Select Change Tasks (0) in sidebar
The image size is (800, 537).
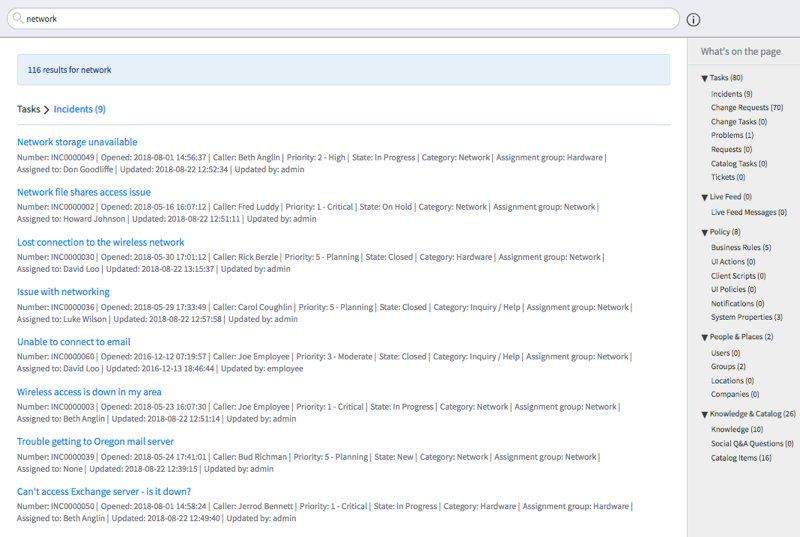click(739, 122)
